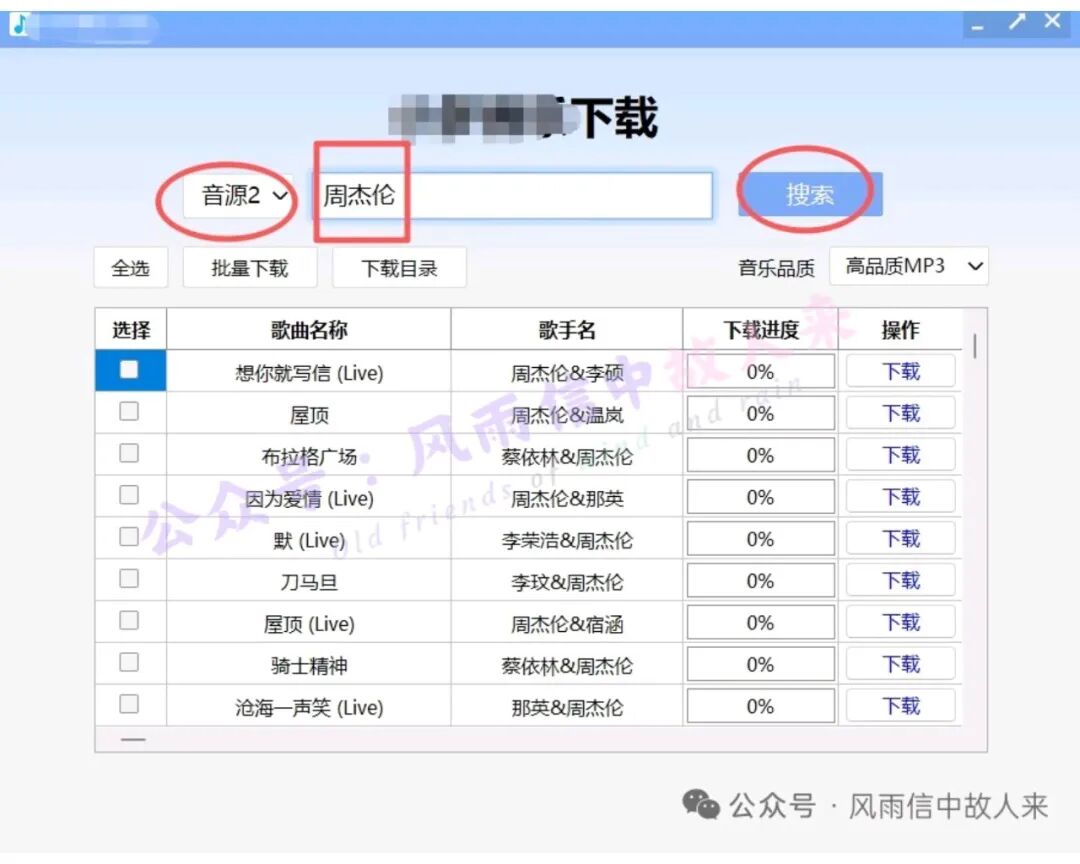Tick the checkbox for 布拉格广场

pyautogui.click(x=129, y=453)
